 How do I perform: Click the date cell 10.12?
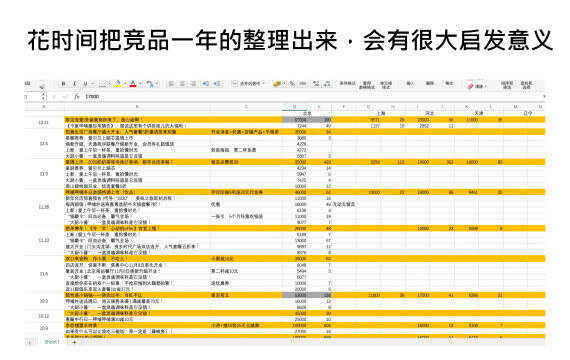(44, 316)
